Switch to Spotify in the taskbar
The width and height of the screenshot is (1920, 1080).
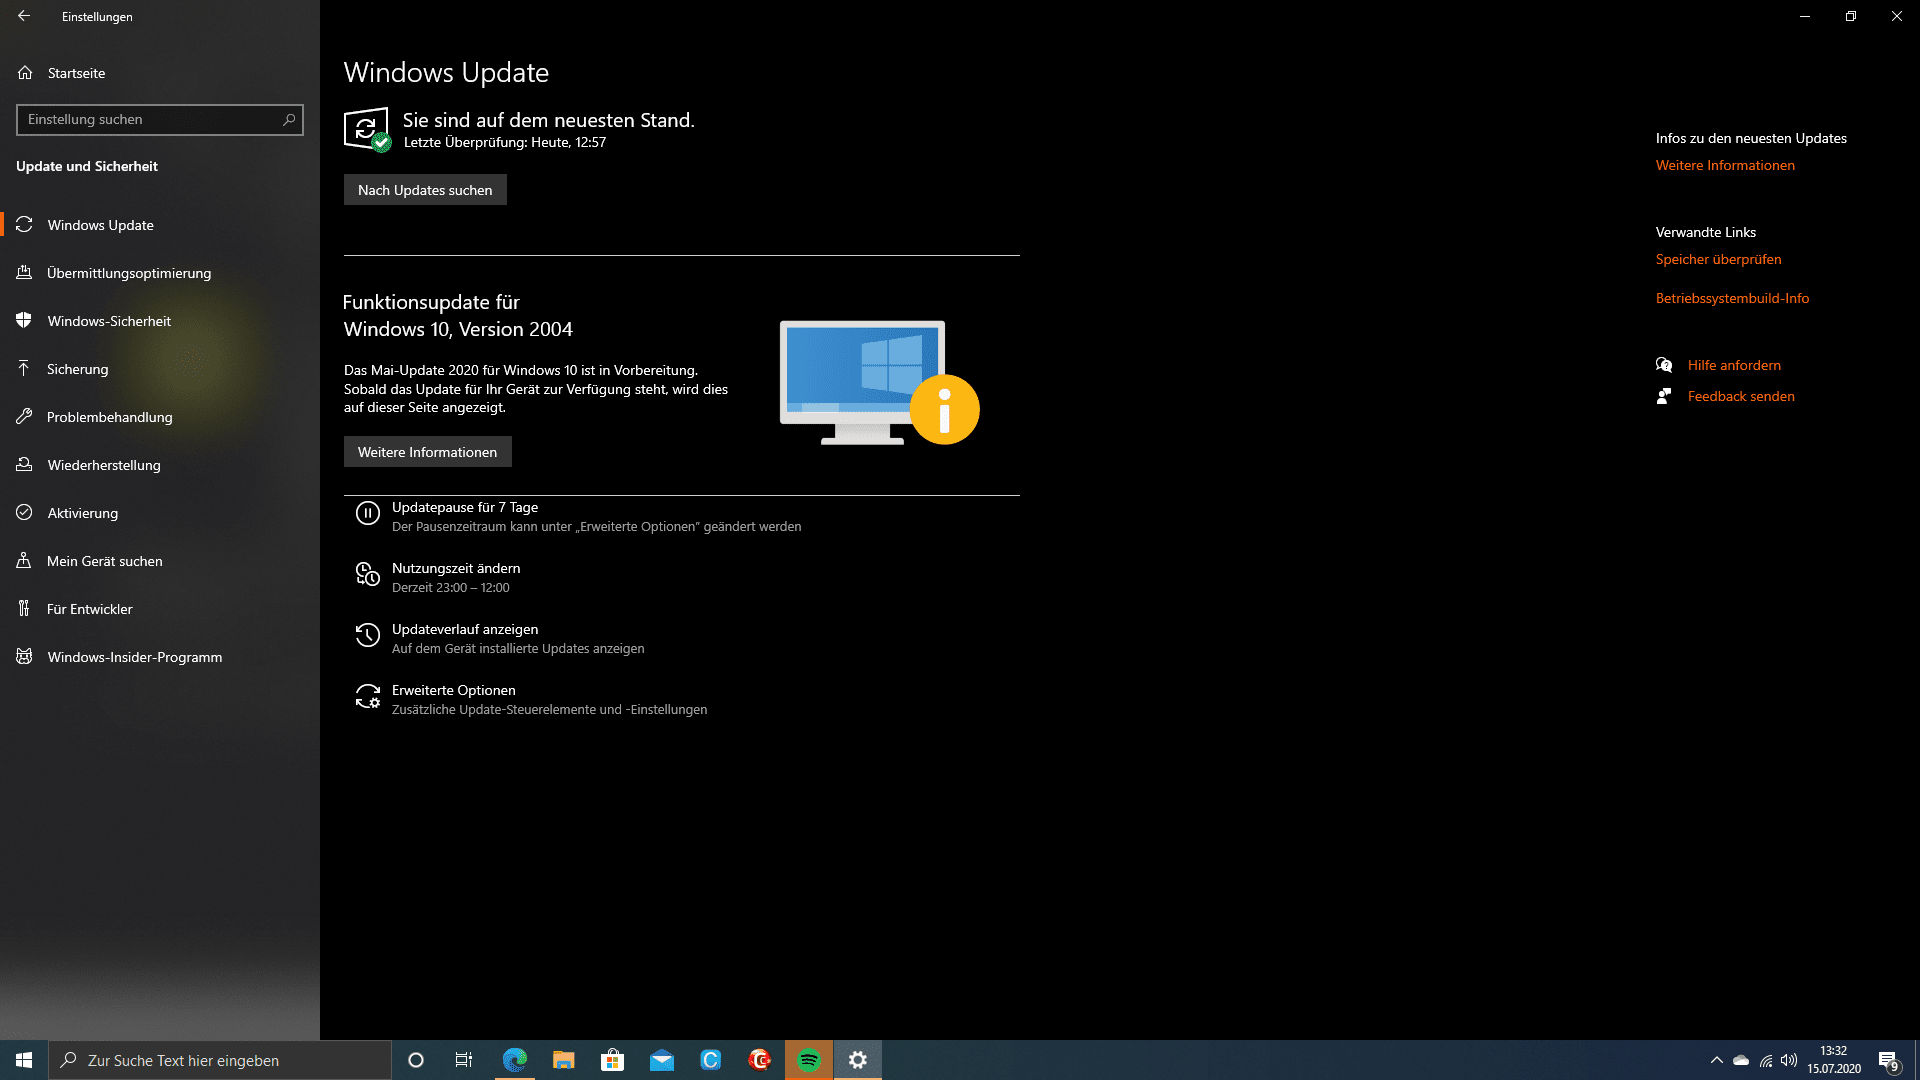coord(809,1060)
